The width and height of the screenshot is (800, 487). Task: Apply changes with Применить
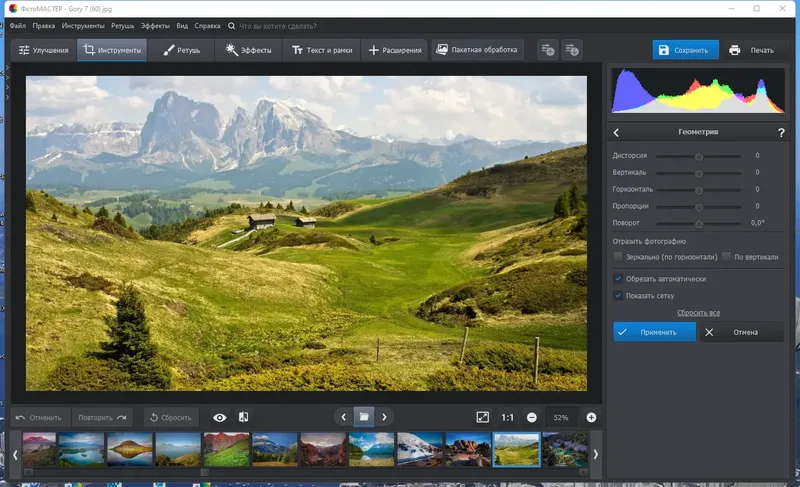pyautogui.click(x=655, y=332)
